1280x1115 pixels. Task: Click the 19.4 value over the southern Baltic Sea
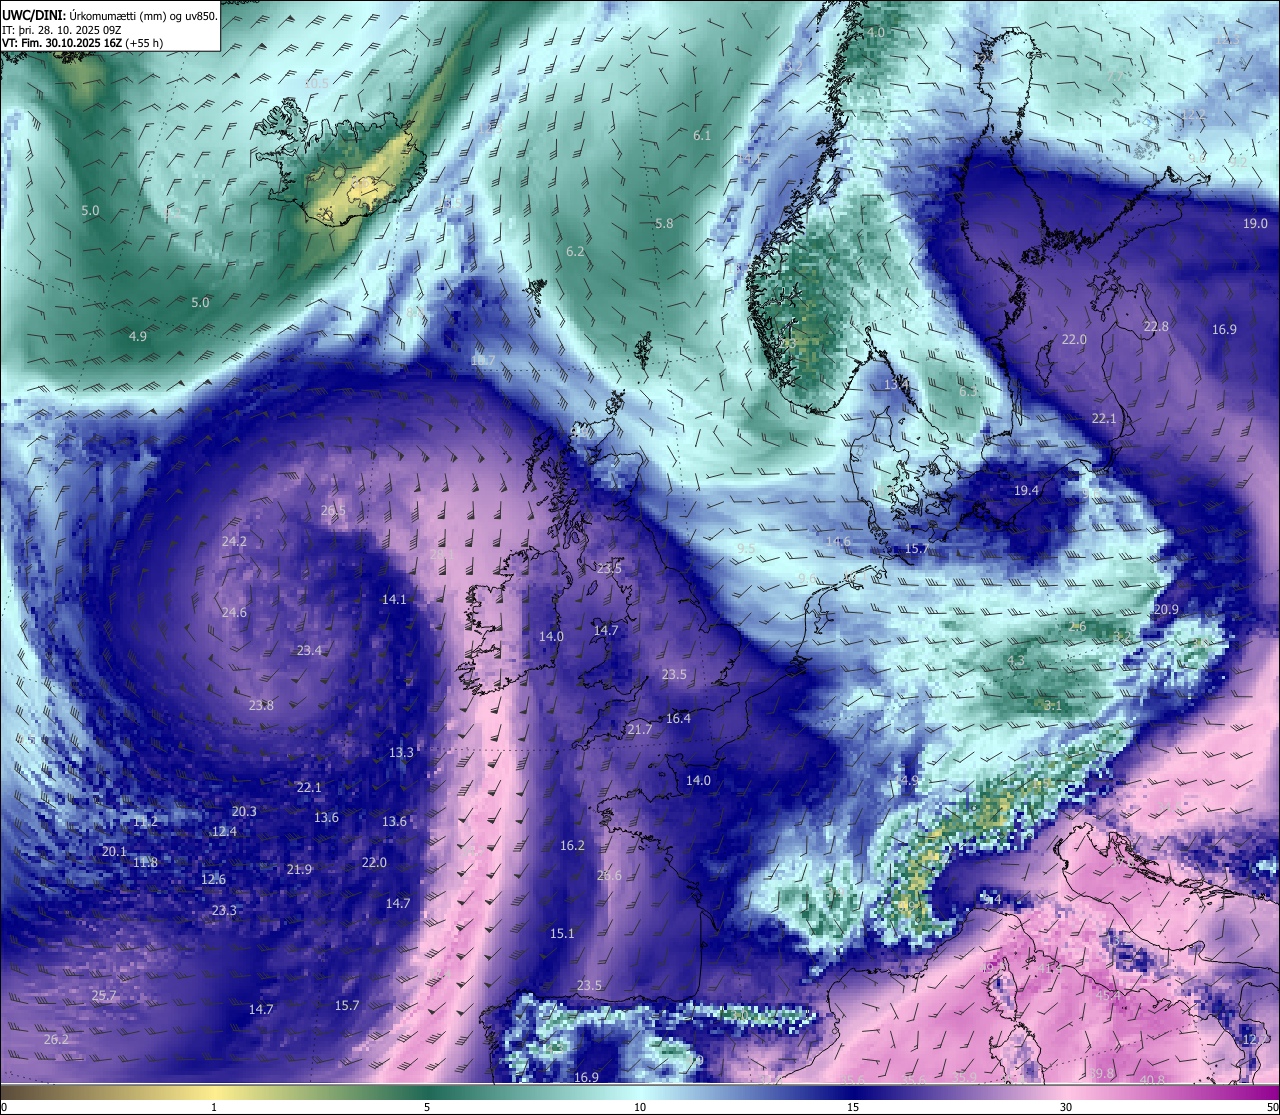[x=1026, y=491]
